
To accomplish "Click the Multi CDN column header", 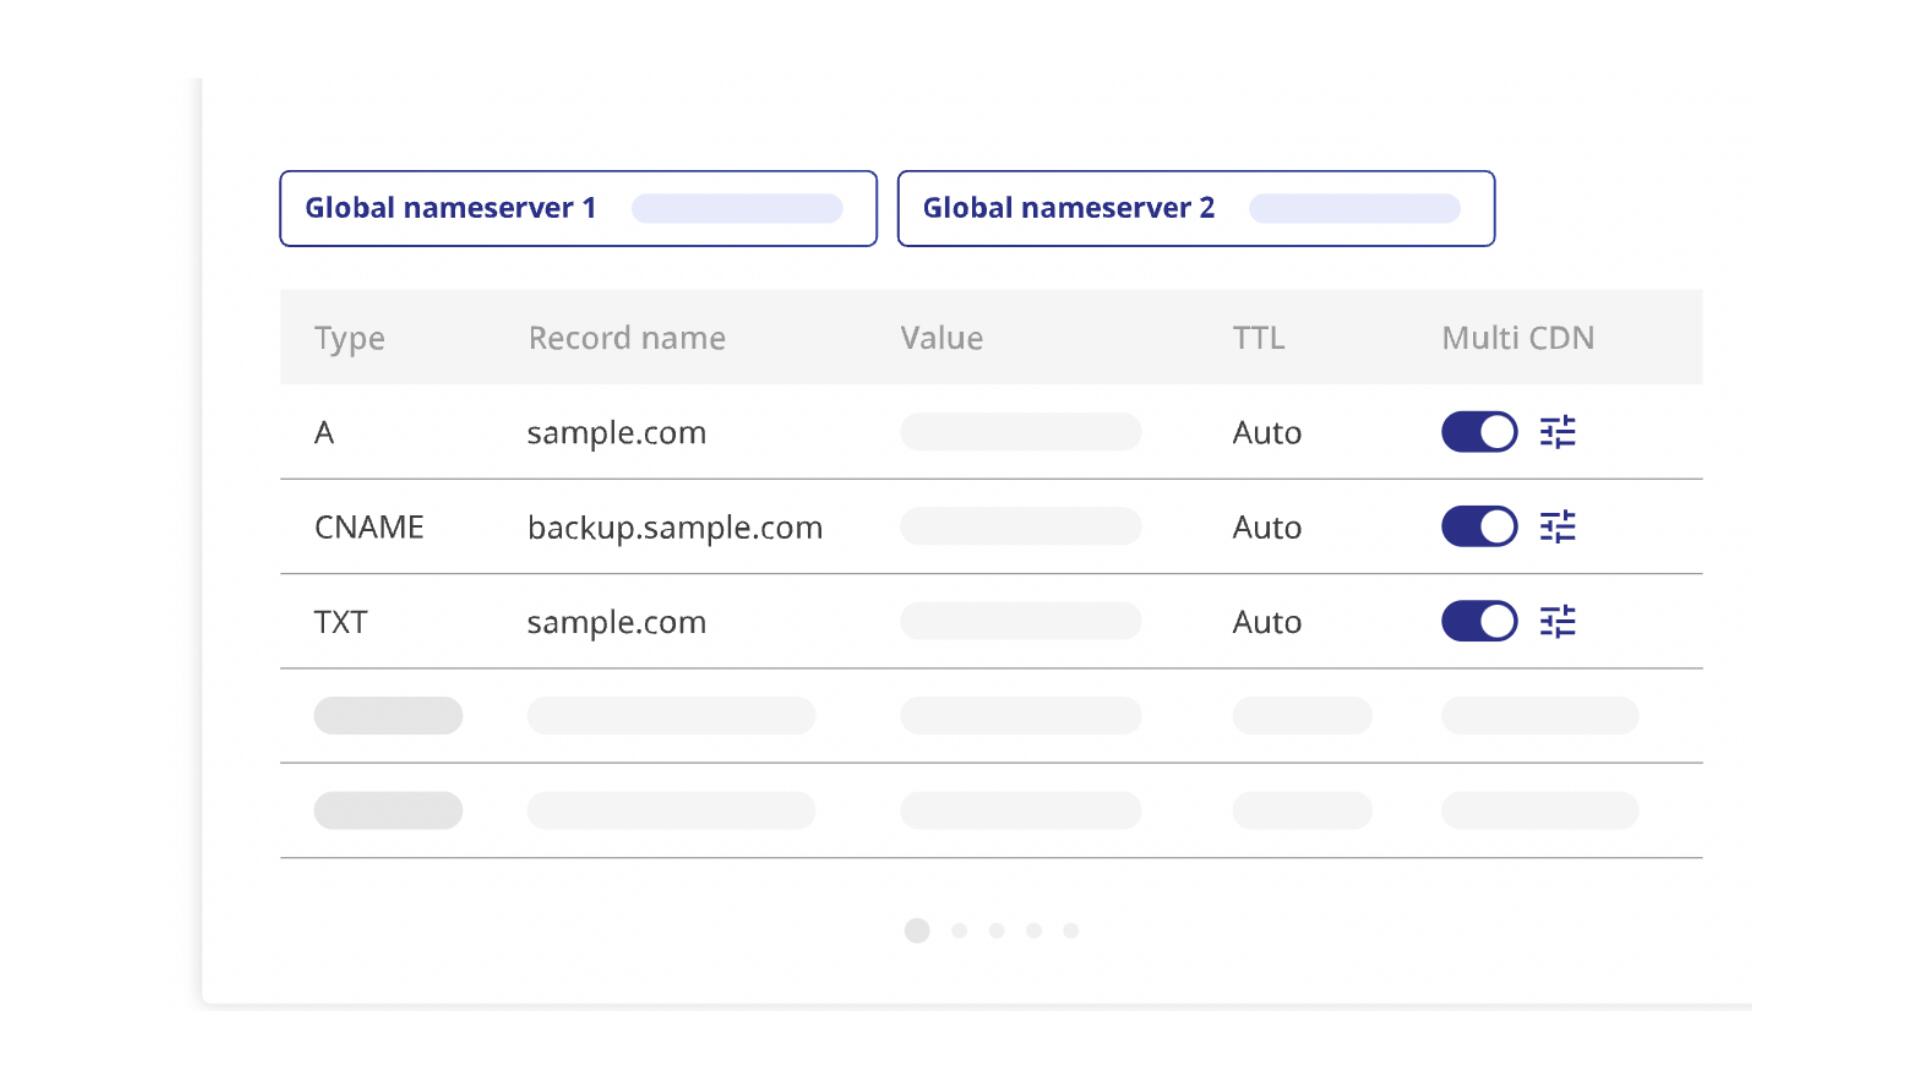I will click(x=1518, y=338).
